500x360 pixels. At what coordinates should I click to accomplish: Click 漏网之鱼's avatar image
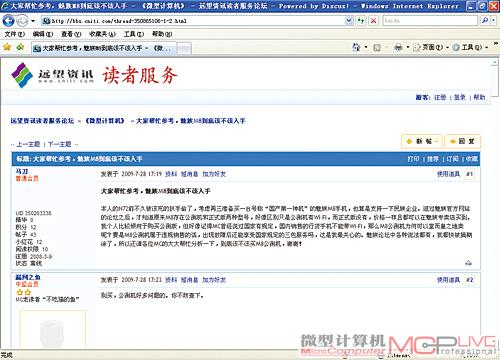[52, 329]
